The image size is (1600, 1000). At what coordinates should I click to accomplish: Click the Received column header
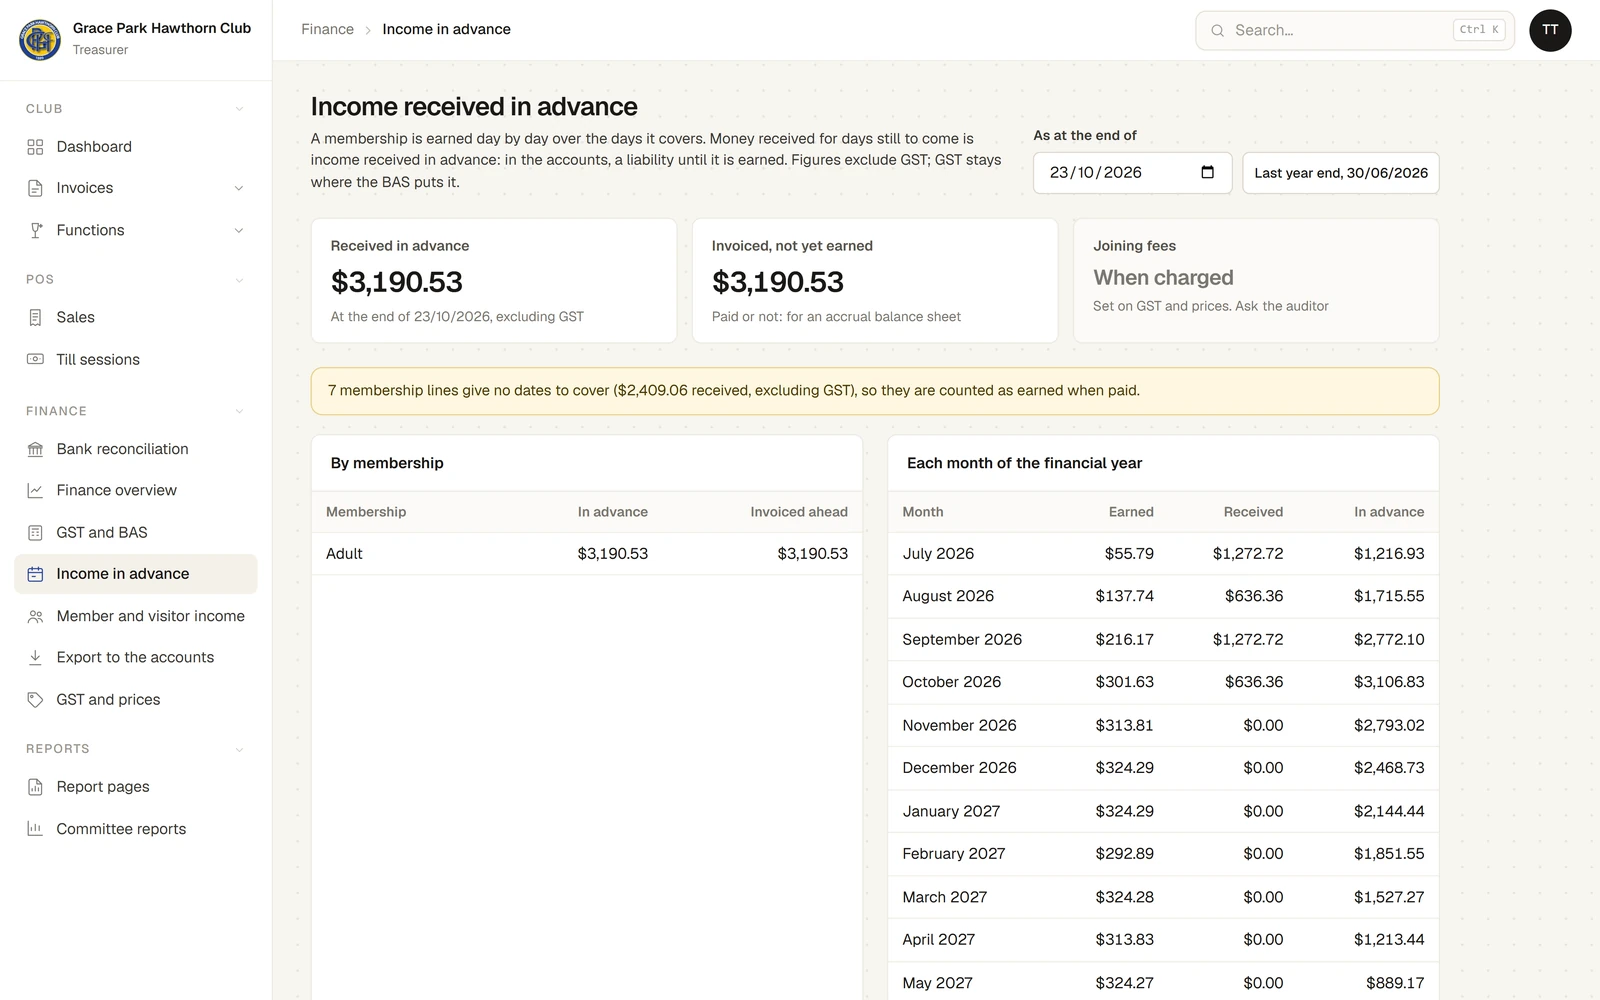(1253, 512)
